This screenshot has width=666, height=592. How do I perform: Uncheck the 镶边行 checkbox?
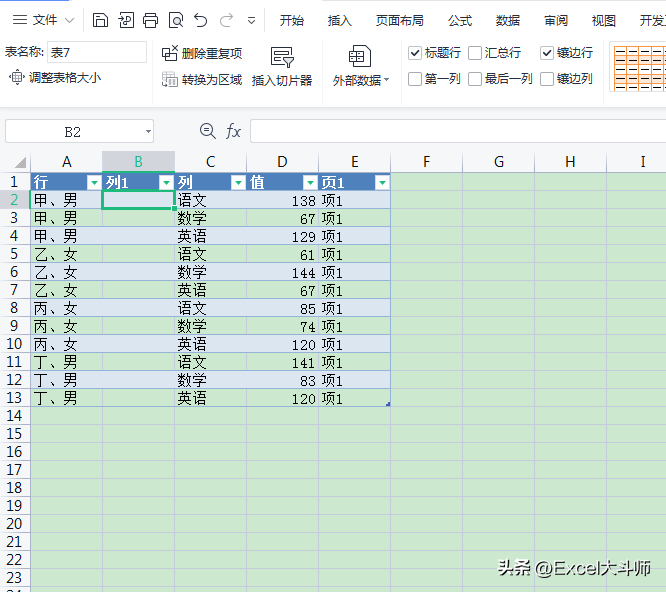point(547,53)
